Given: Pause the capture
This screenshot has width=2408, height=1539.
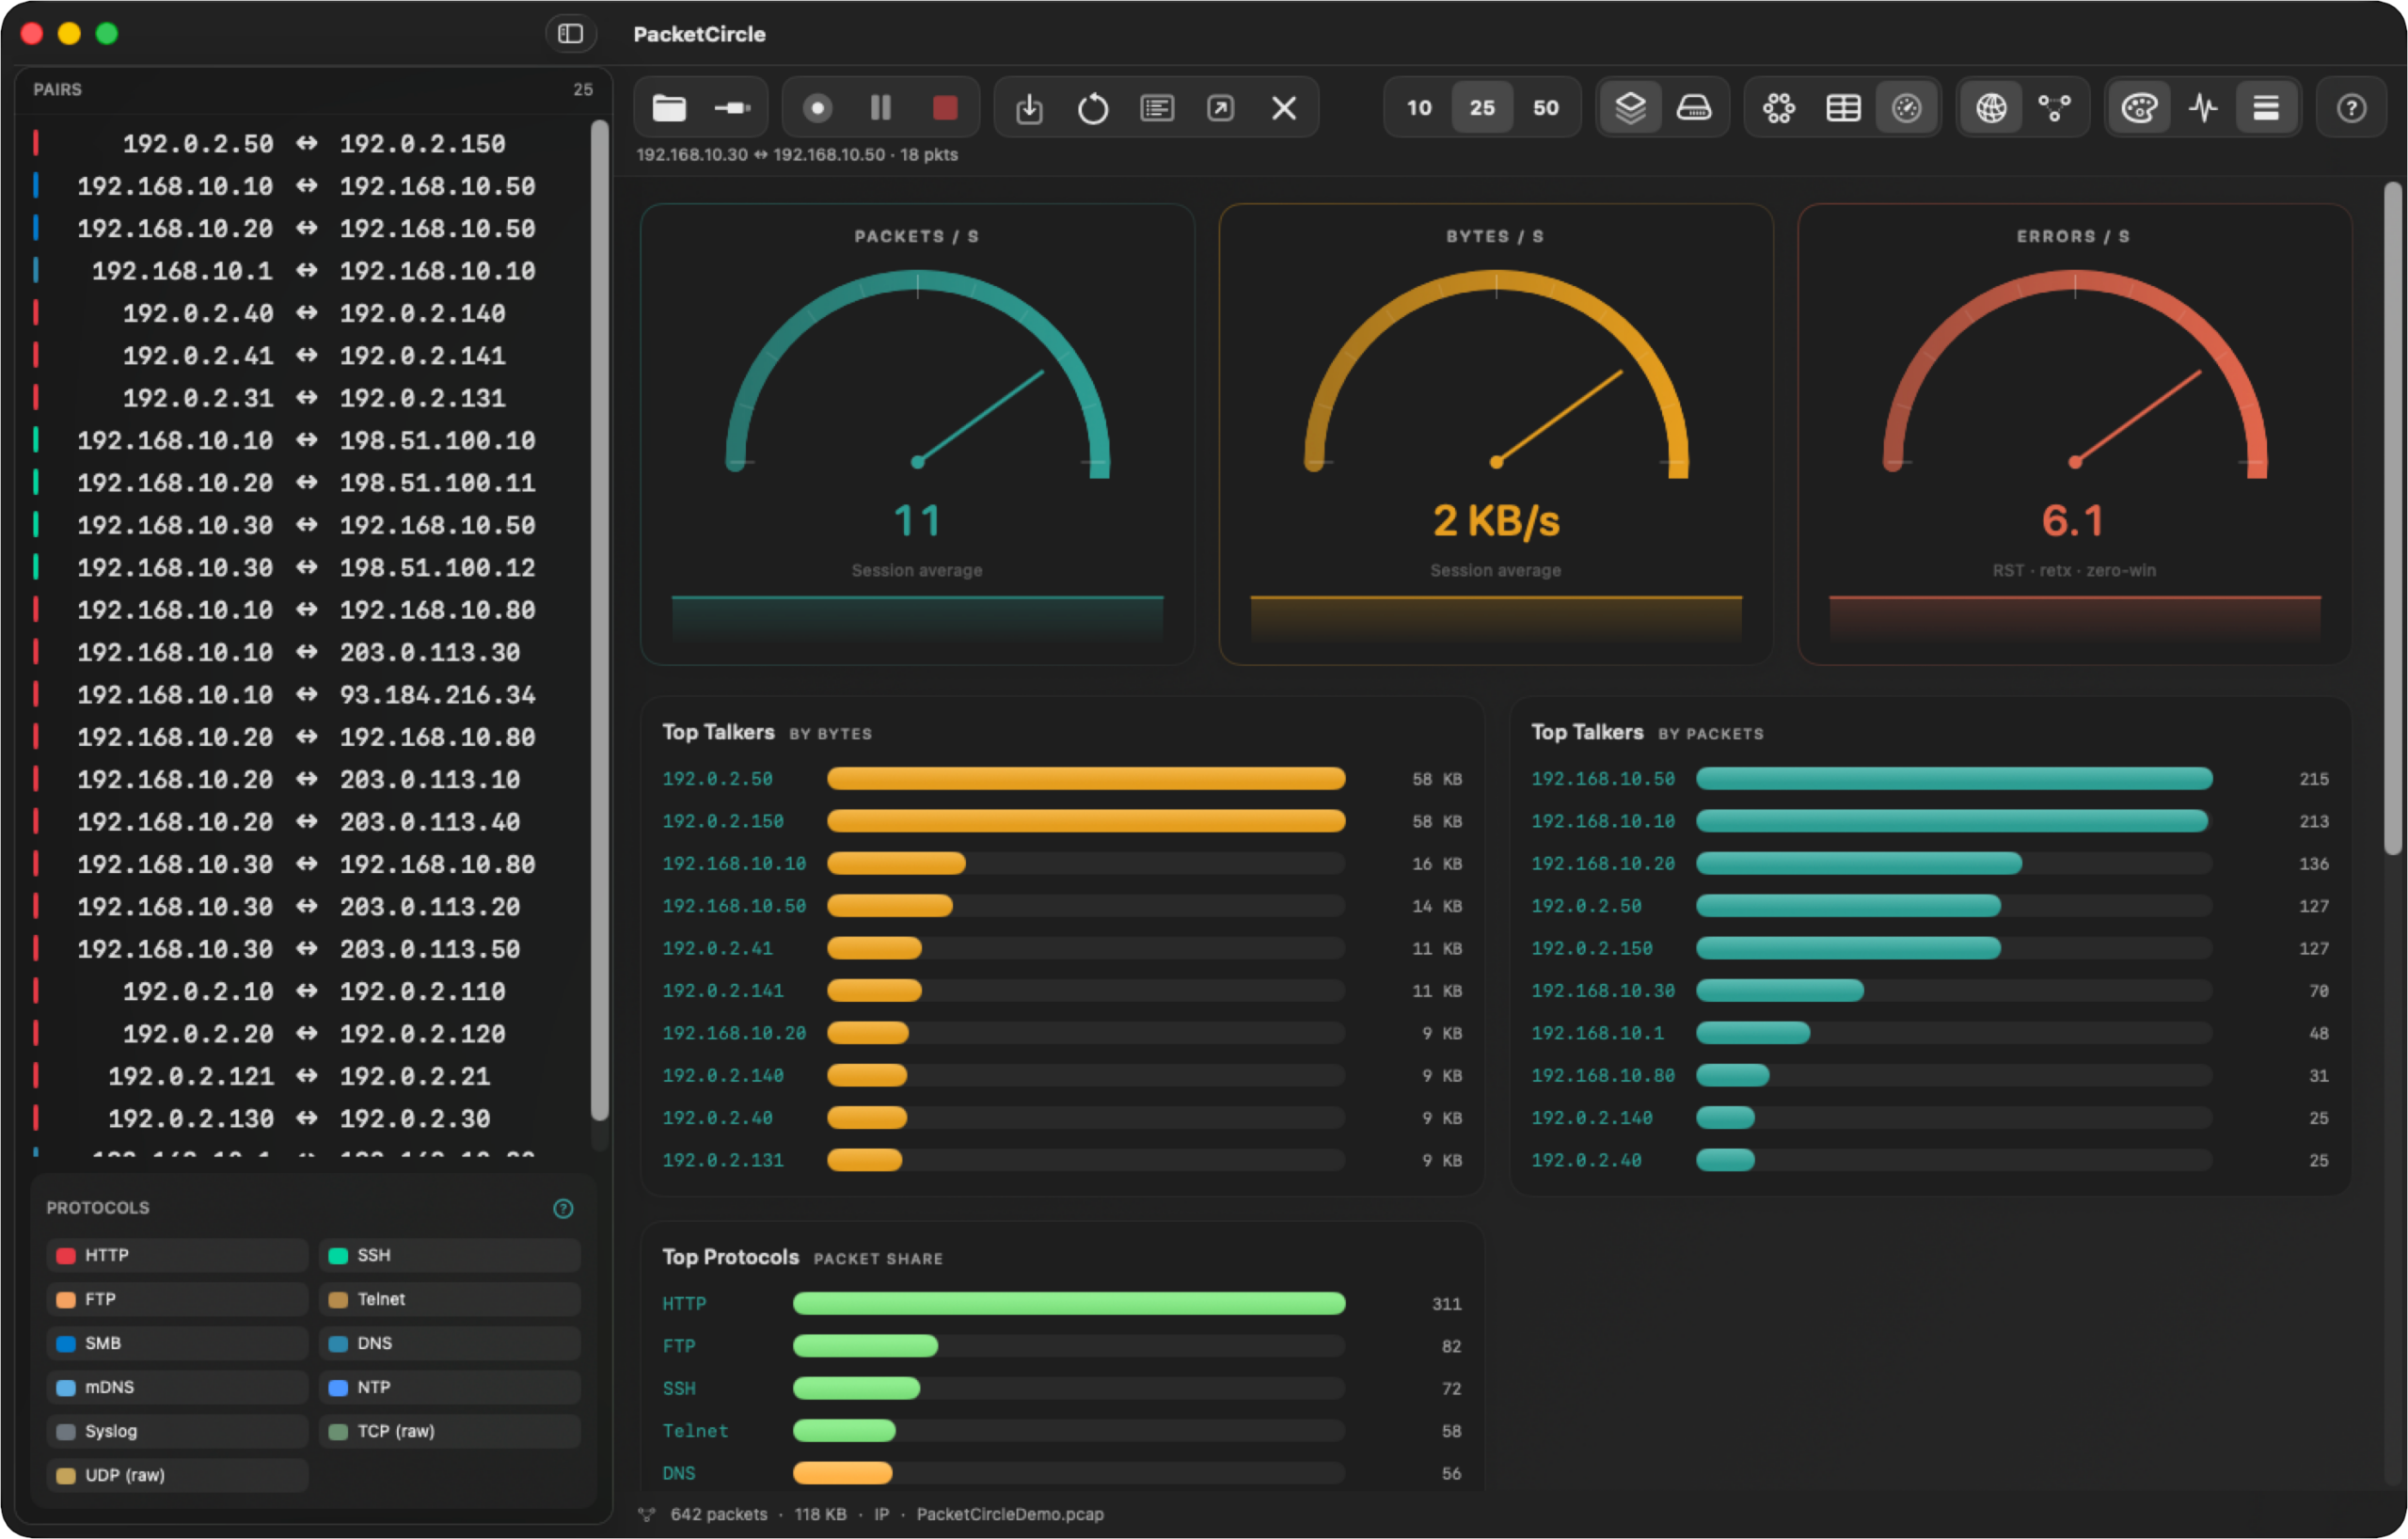Looking at the screenshot, I should coord(881,108).
